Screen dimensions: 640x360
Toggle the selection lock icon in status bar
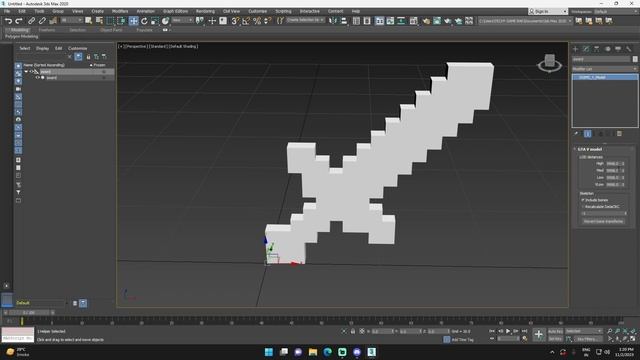click(353, 331)
